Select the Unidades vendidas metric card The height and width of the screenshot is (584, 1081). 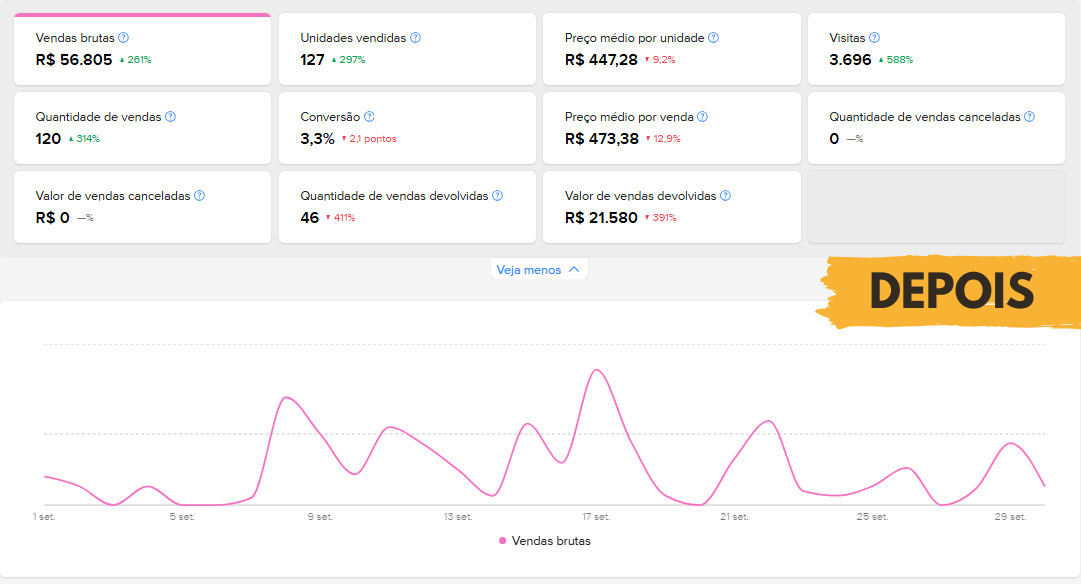point(406,50)
